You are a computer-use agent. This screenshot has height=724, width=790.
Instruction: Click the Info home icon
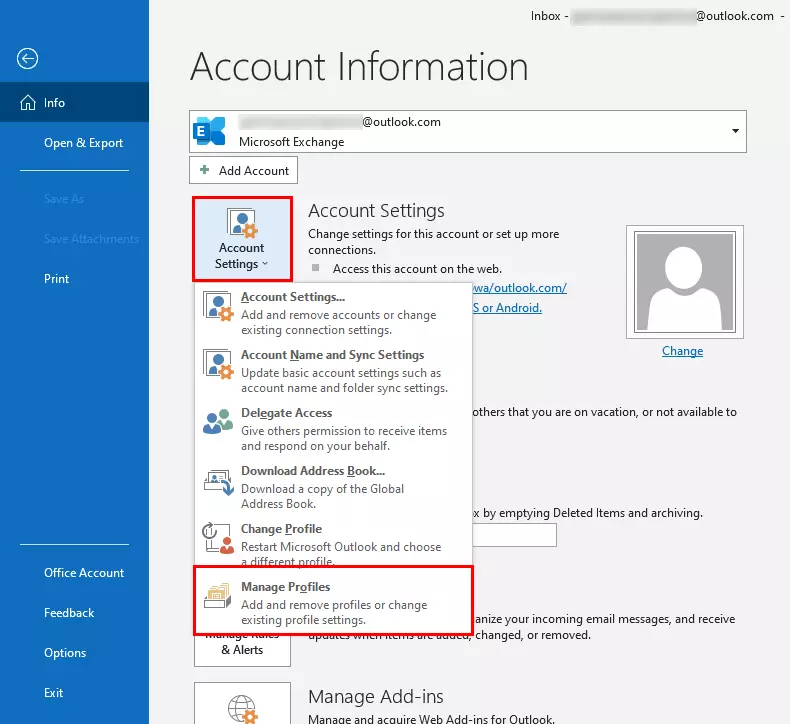coord(28,102)
